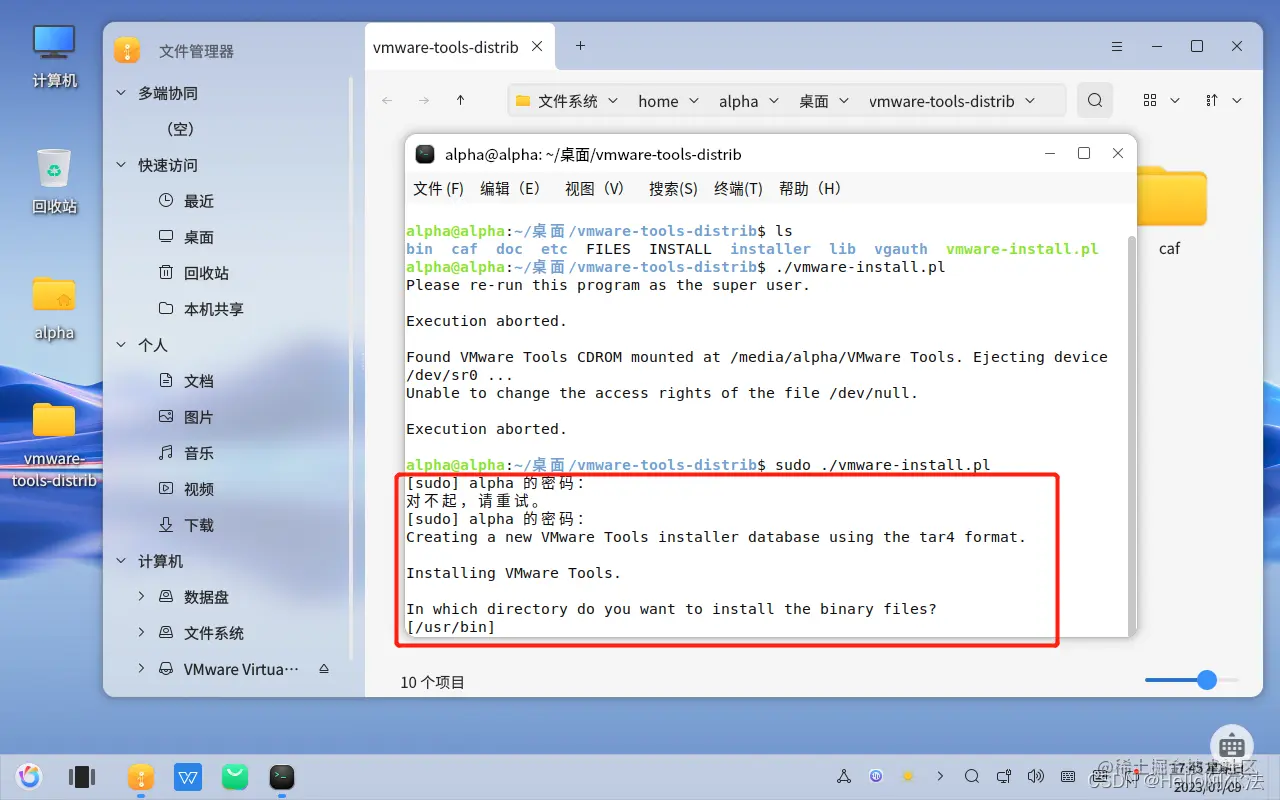Open the terminal 视图(V) menu
The width and height of the screenshot is (1280, 800).
point(594,188)
